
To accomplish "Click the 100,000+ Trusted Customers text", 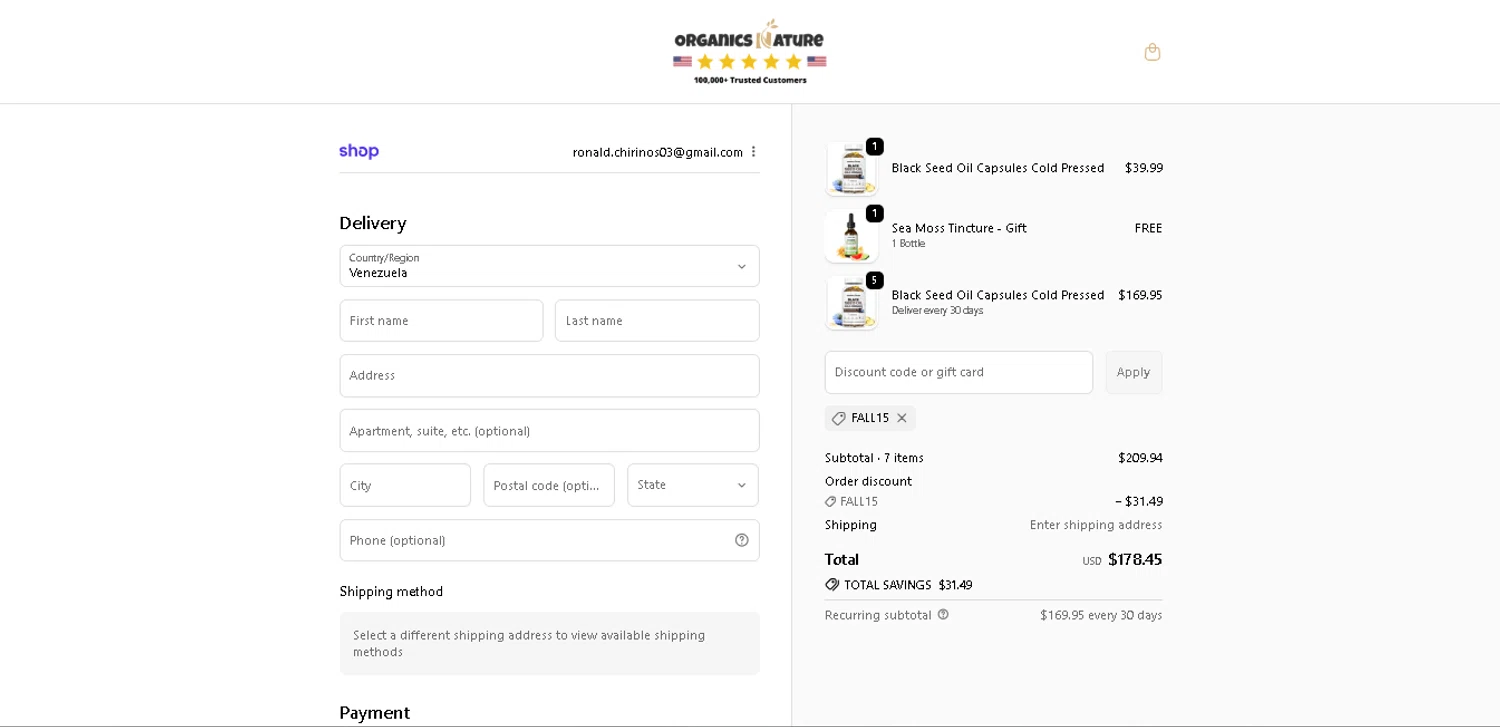I will coord(750,80).
